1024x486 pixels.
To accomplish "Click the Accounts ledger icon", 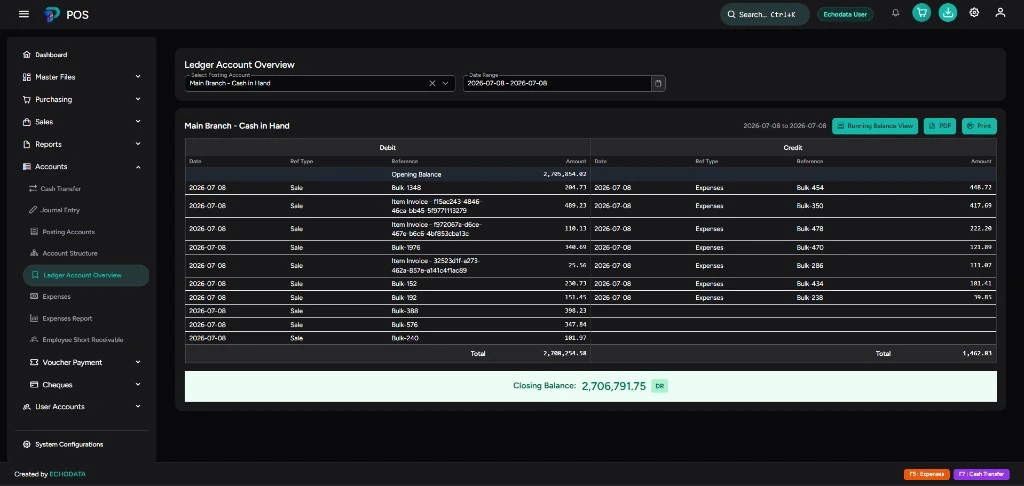I will tap(27, 167).
